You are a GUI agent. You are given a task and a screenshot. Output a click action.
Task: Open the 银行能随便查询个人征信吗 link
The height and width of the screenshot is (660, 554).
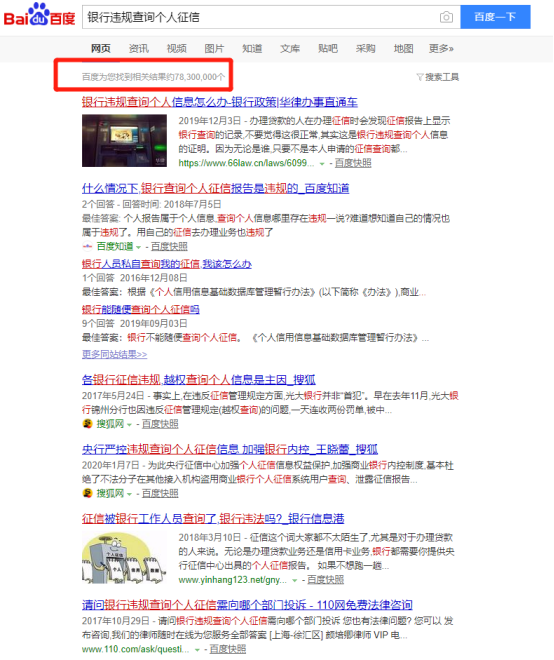coord(141,310)
